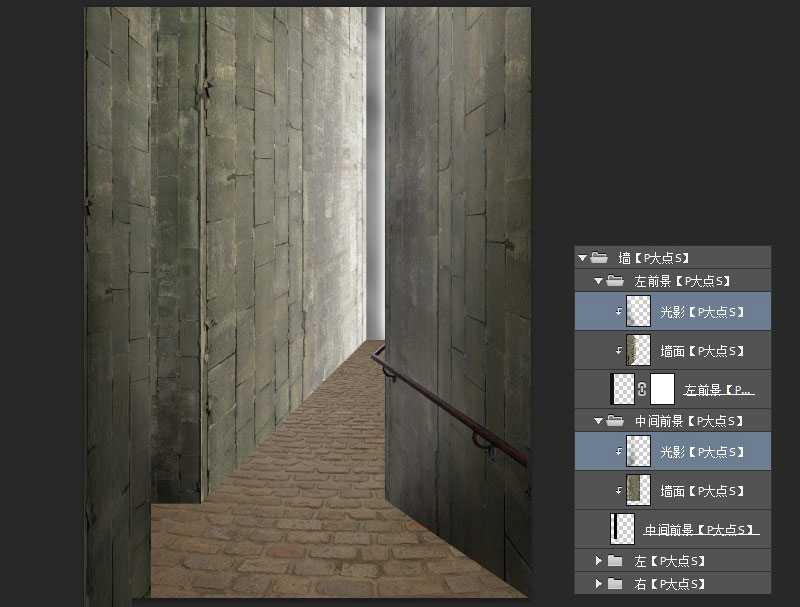Click the underlined 中间前景【P大点S】 layer name
The height and width of the screenshot is (607, 800).
tap(701, 530)
